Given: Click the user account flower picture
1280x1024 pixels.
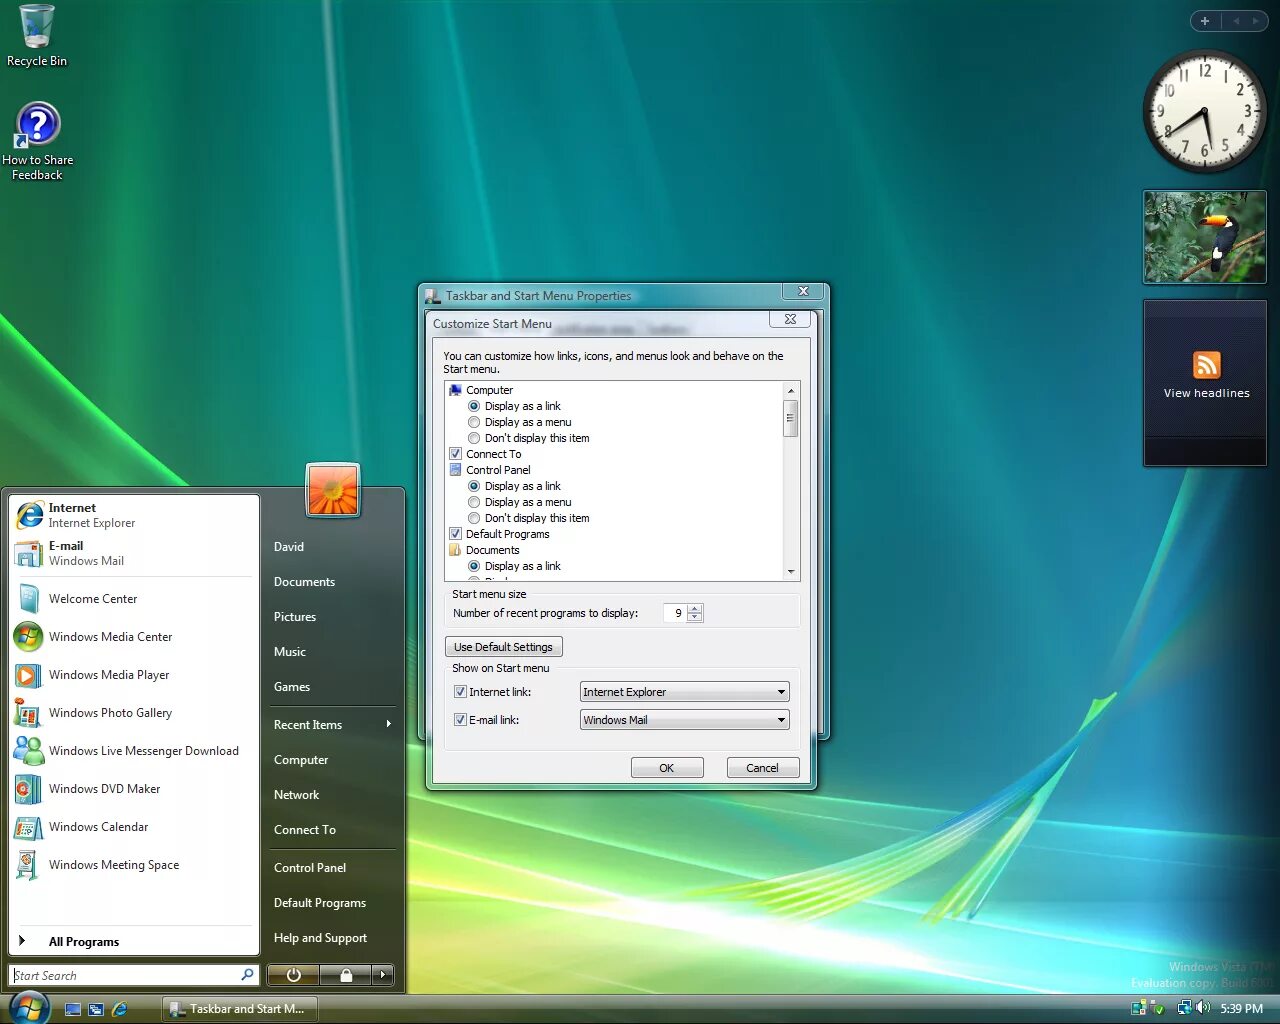Looking at the screenshot, I should pos(333,490).
